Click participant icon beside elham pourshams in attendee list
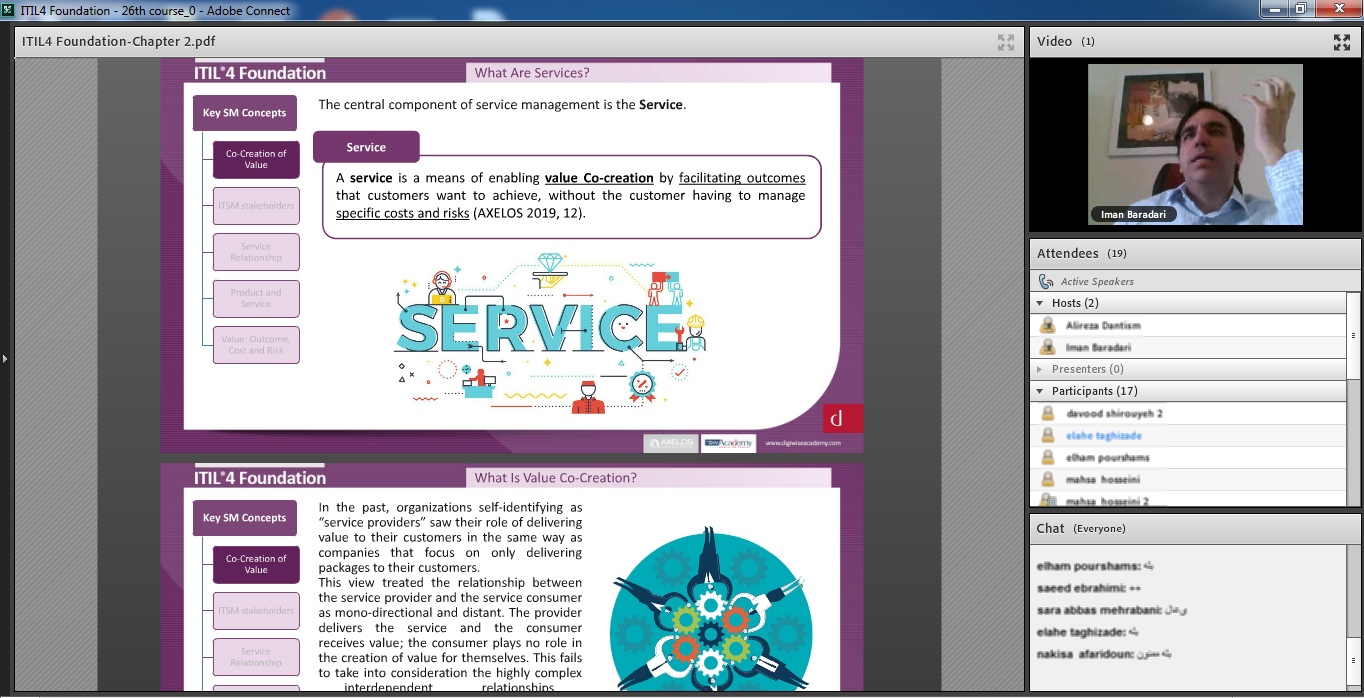The width and height of the screenshot is (1364, 698). coord(1048,457)
